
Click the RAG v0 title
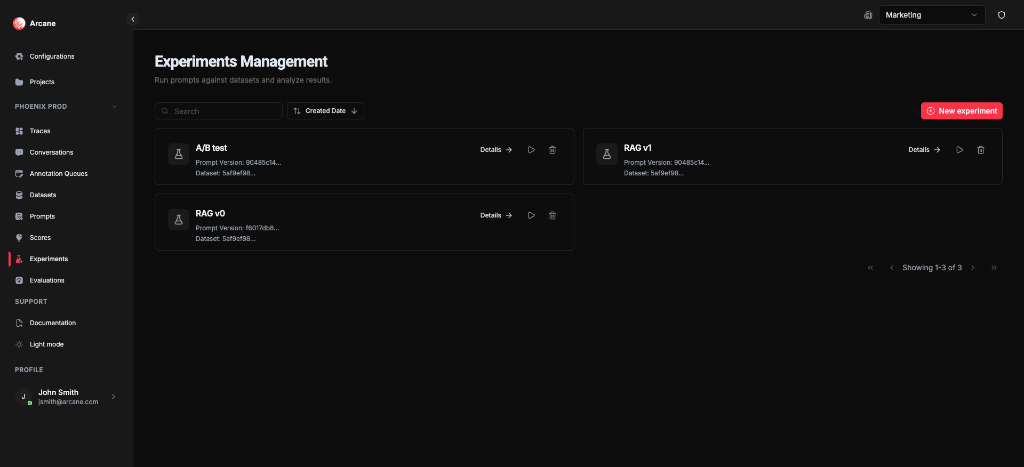click(x=210, y=213)
